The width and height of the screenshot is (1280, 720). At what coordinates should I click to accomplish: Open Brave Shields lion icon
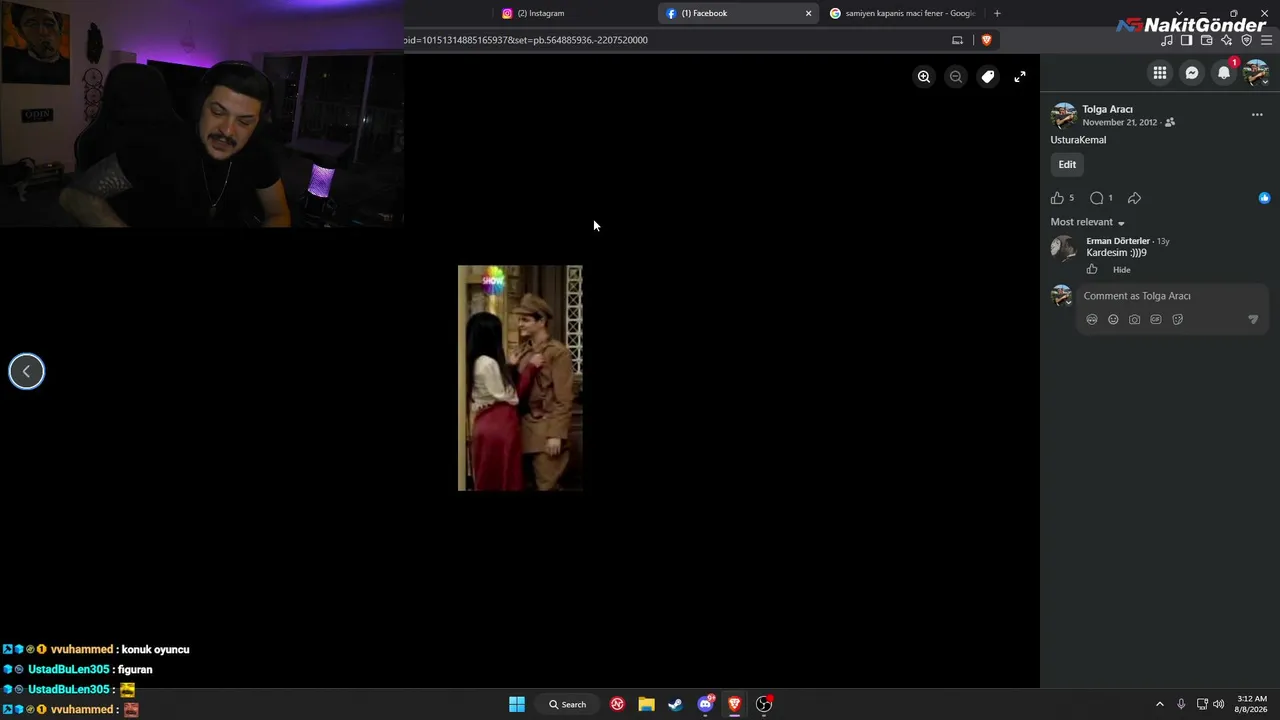[986, 40]
